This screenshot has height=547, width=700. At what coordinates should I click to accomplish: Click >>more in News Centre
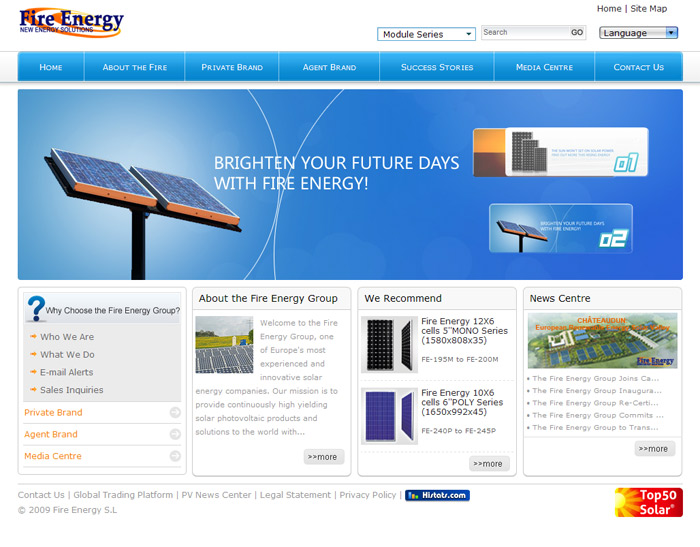[655, 449]
